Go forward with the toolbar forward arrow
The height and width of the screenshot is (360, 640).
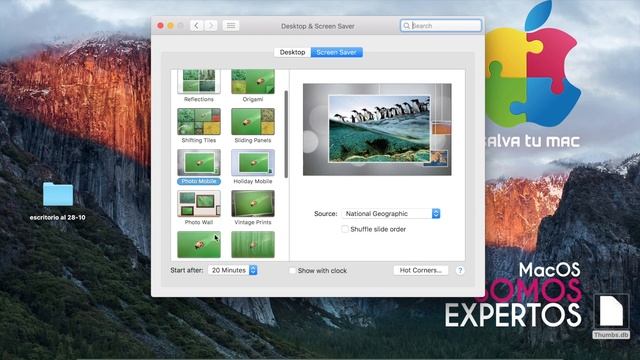(x=211, y=26)
